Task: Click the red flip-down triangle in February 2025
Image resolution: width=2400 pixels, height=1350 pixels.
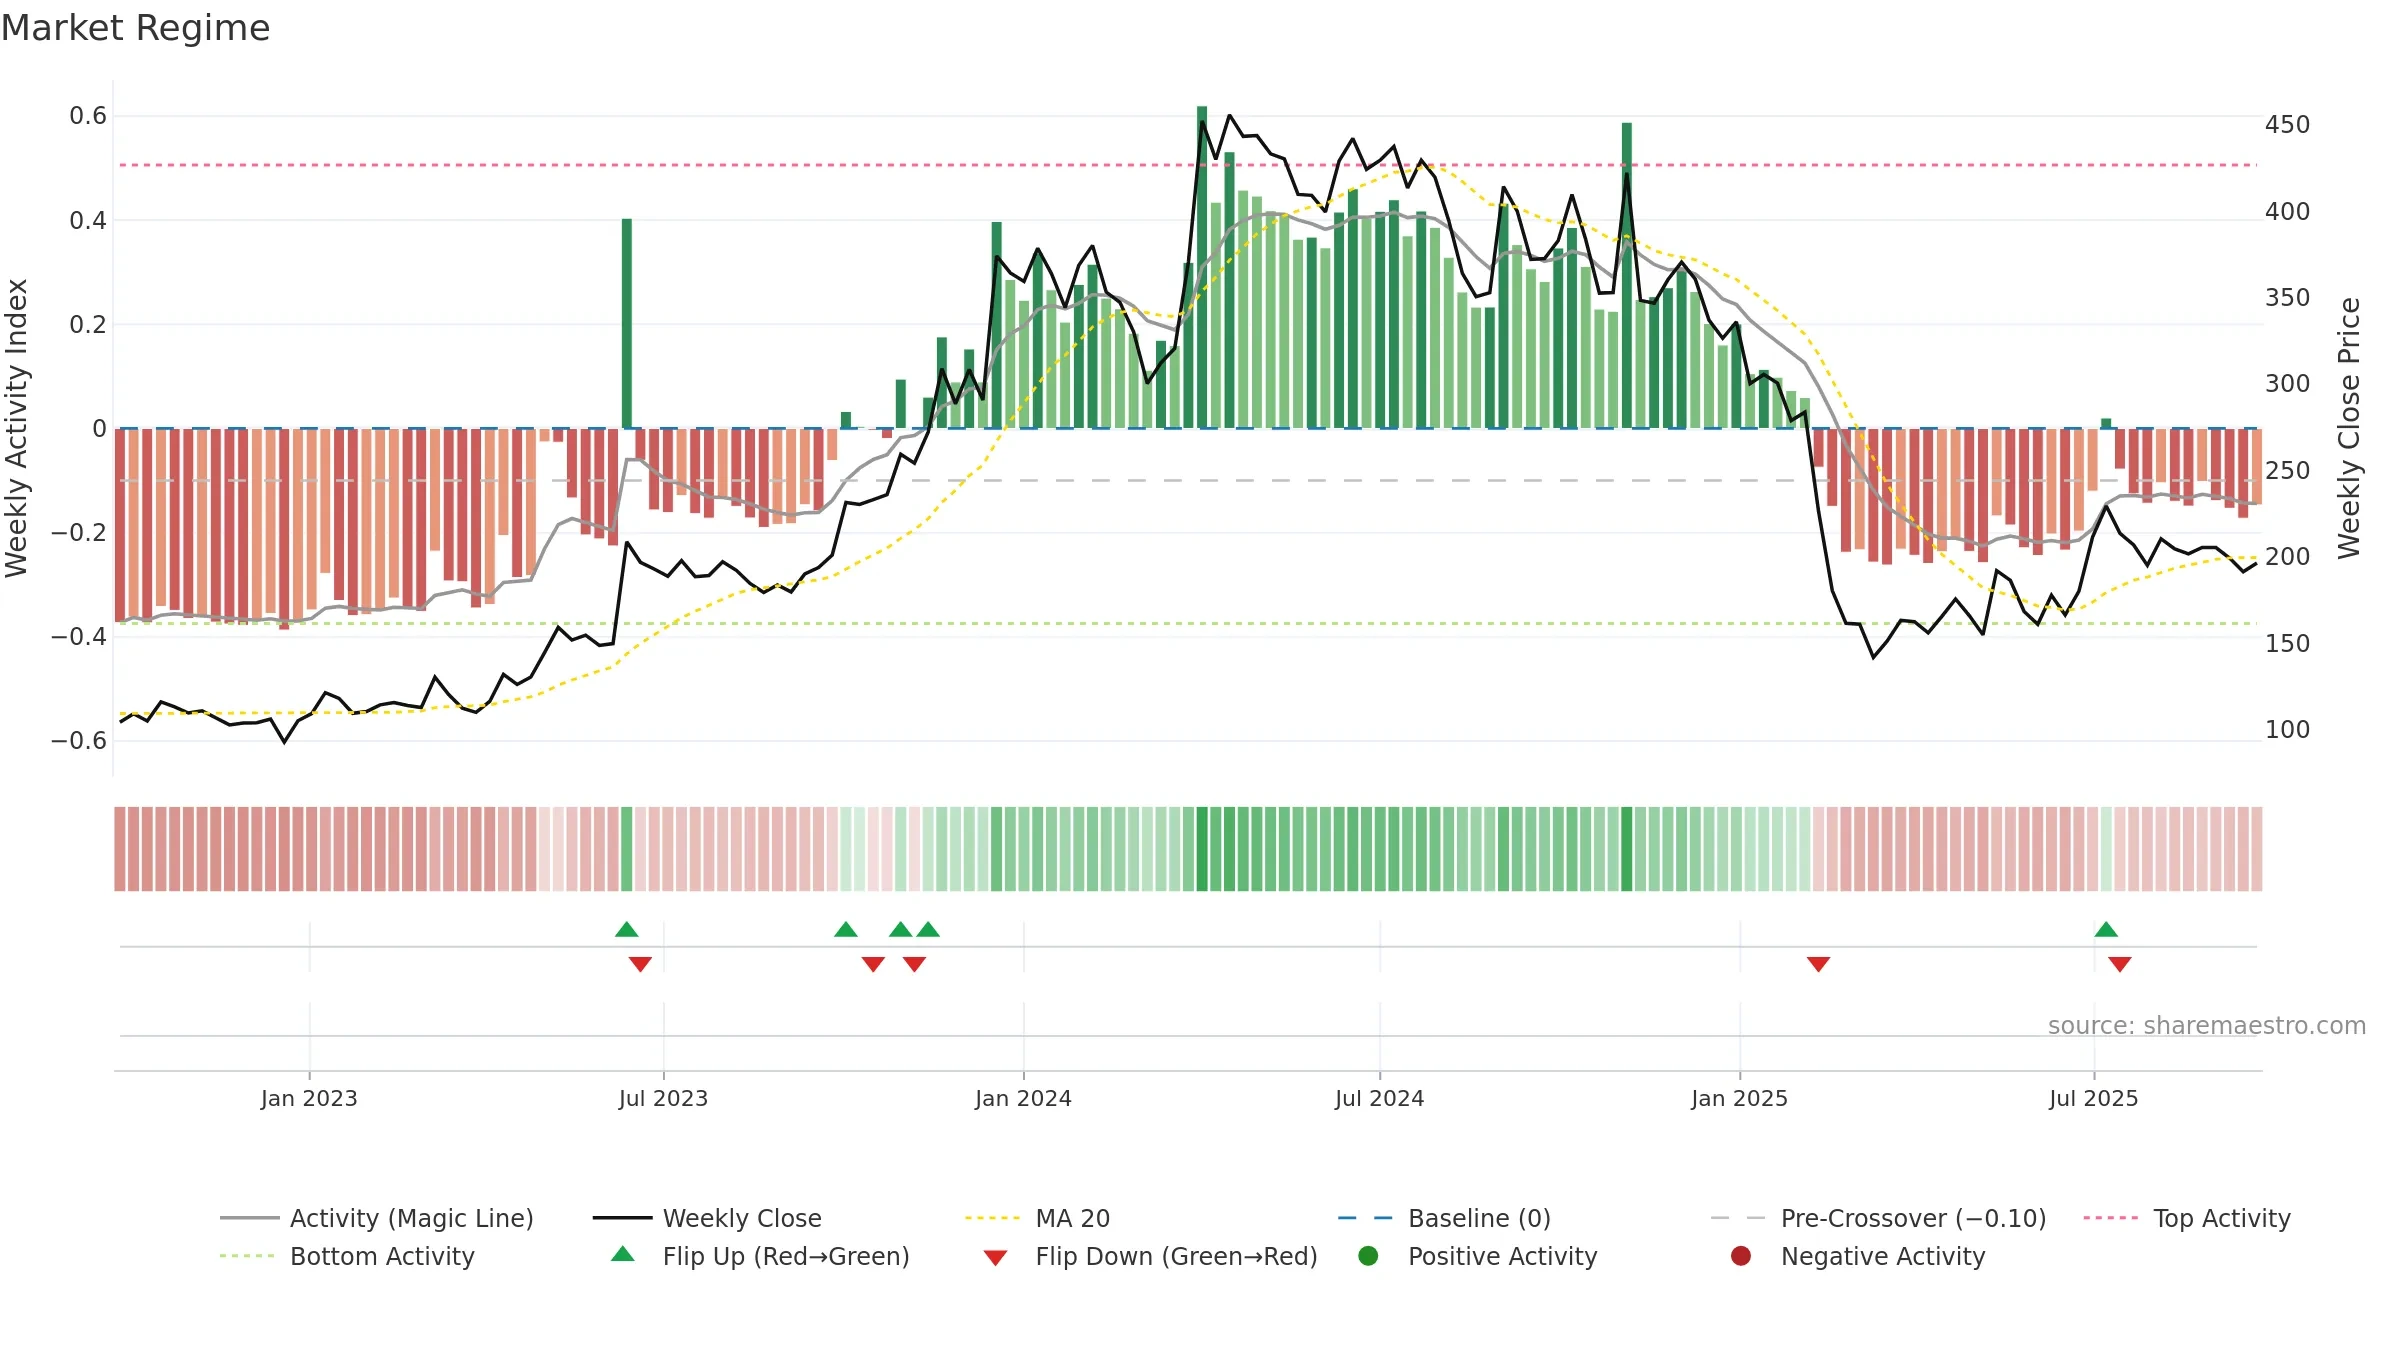Action: [1819, 964]
